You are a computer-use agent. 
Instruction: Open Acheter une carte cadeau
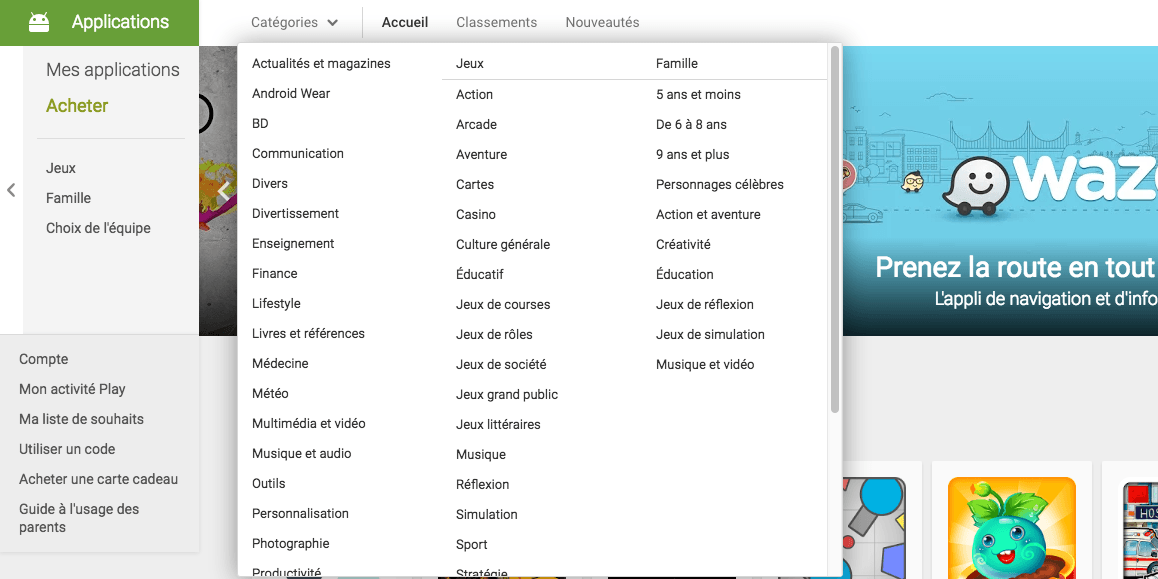coord(98,479)
